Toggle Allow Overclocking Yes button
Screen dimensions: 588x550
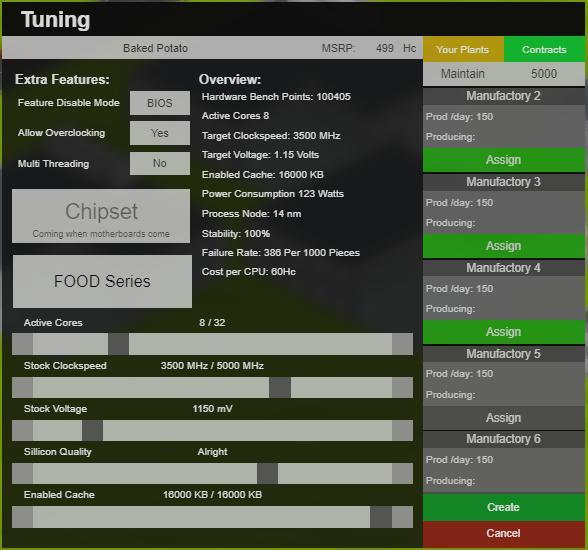pos(160,133)
